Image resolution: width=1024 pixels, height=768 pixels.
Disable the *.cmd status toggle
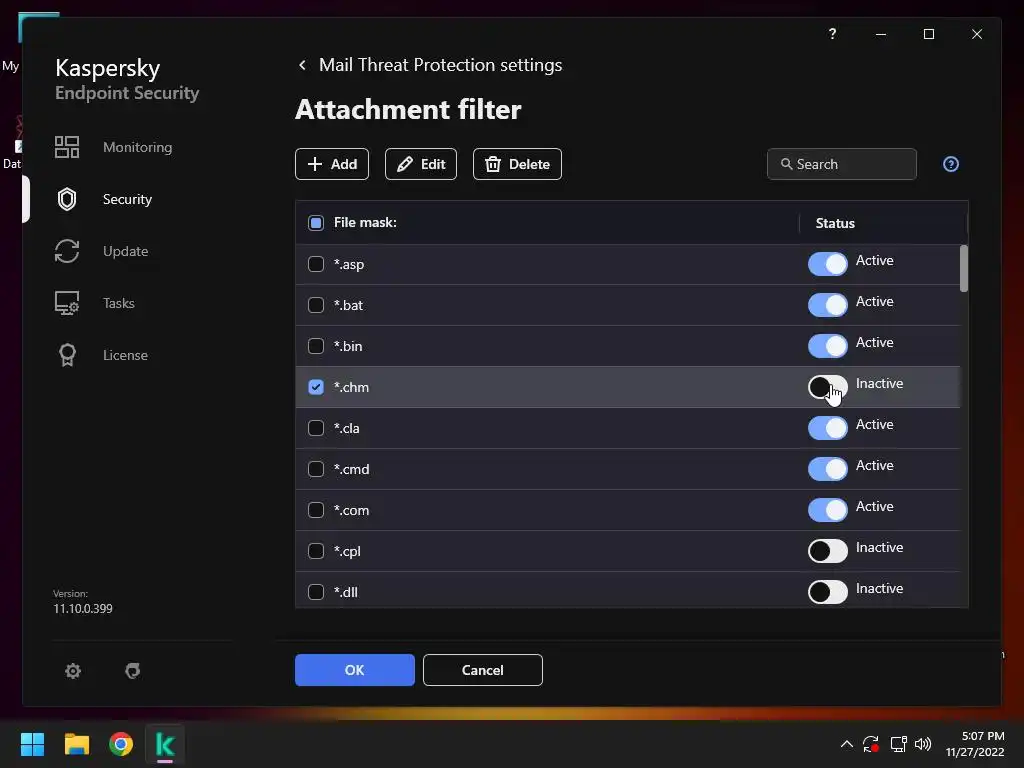[x=827, y=469]
